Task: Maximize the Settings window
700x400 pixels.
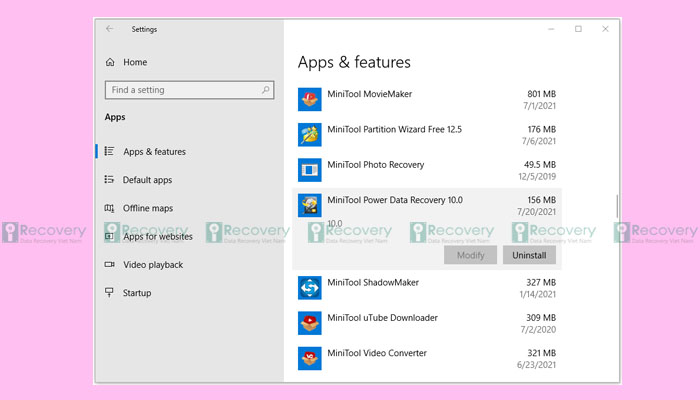Action: [578, 29]
